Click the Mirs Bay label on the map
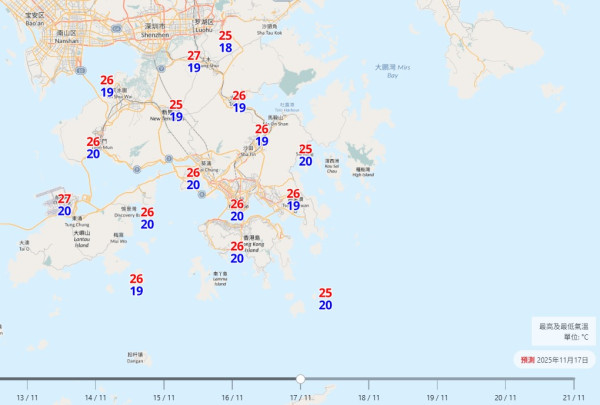The image size is (600, 405). coord(386,71)
